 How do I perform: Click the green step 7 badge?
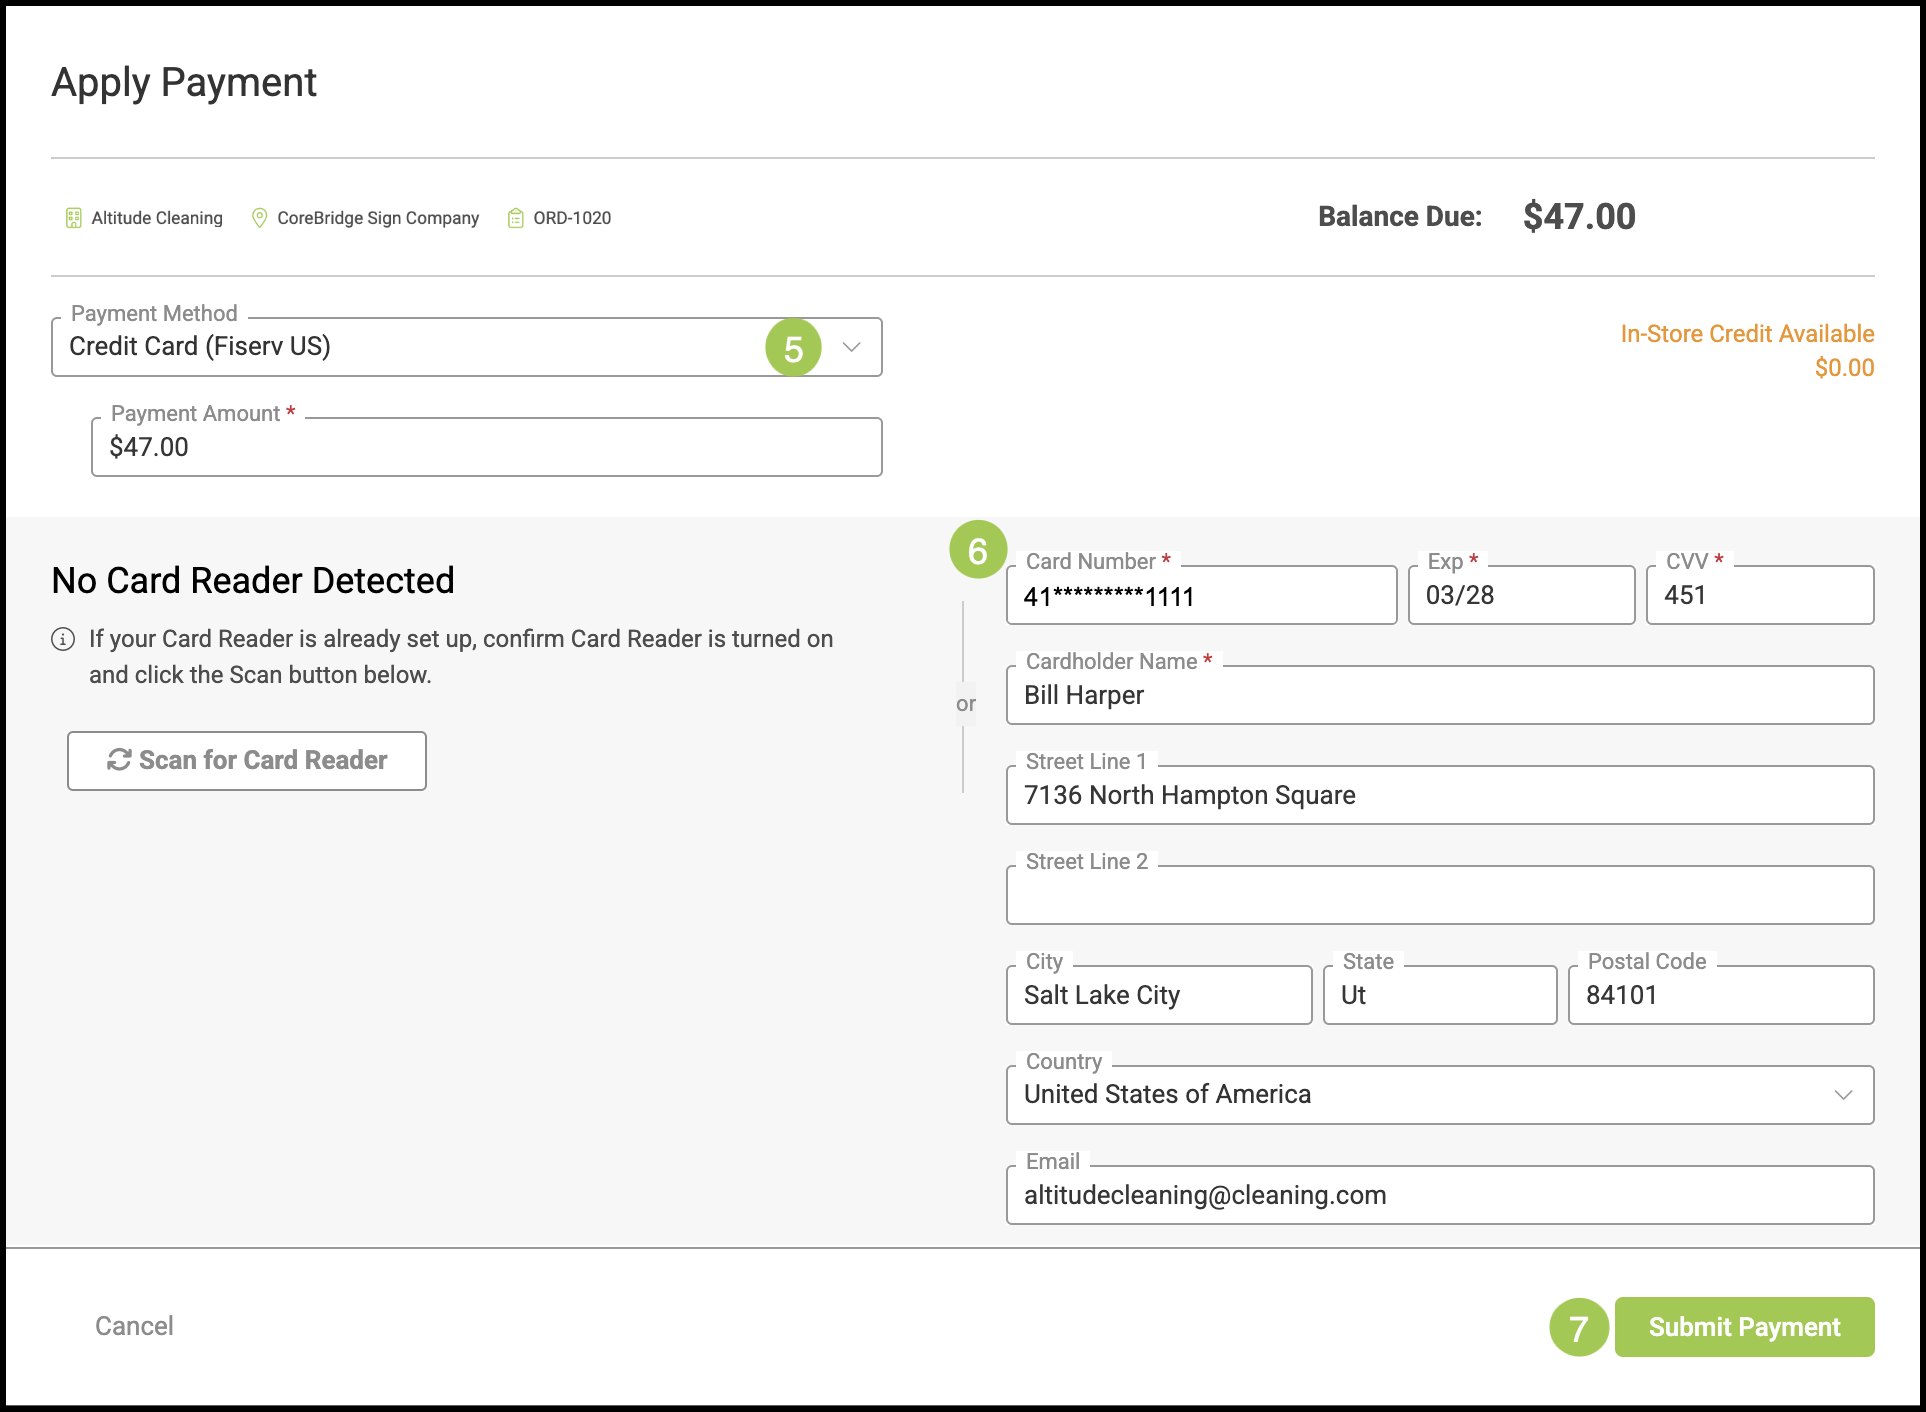point(1578,1327)
